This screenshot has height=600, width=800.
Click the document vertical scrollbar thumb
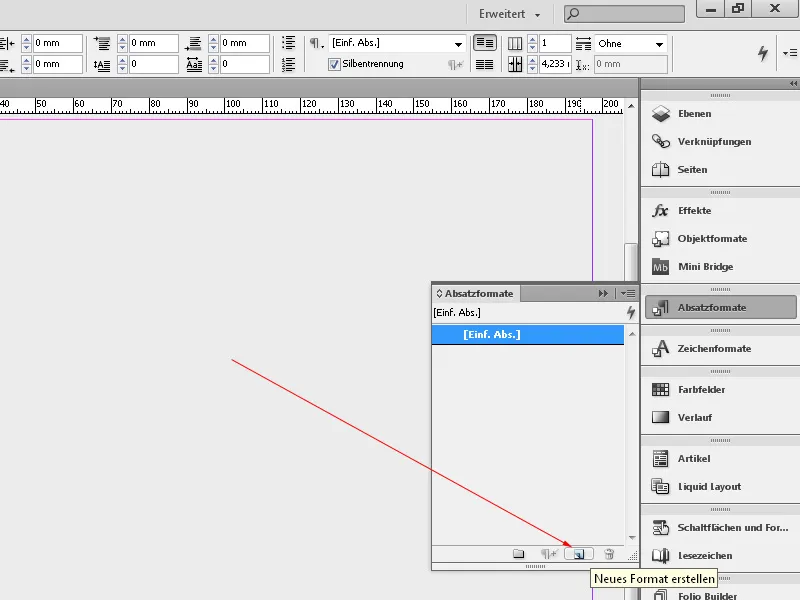[631, 262]
